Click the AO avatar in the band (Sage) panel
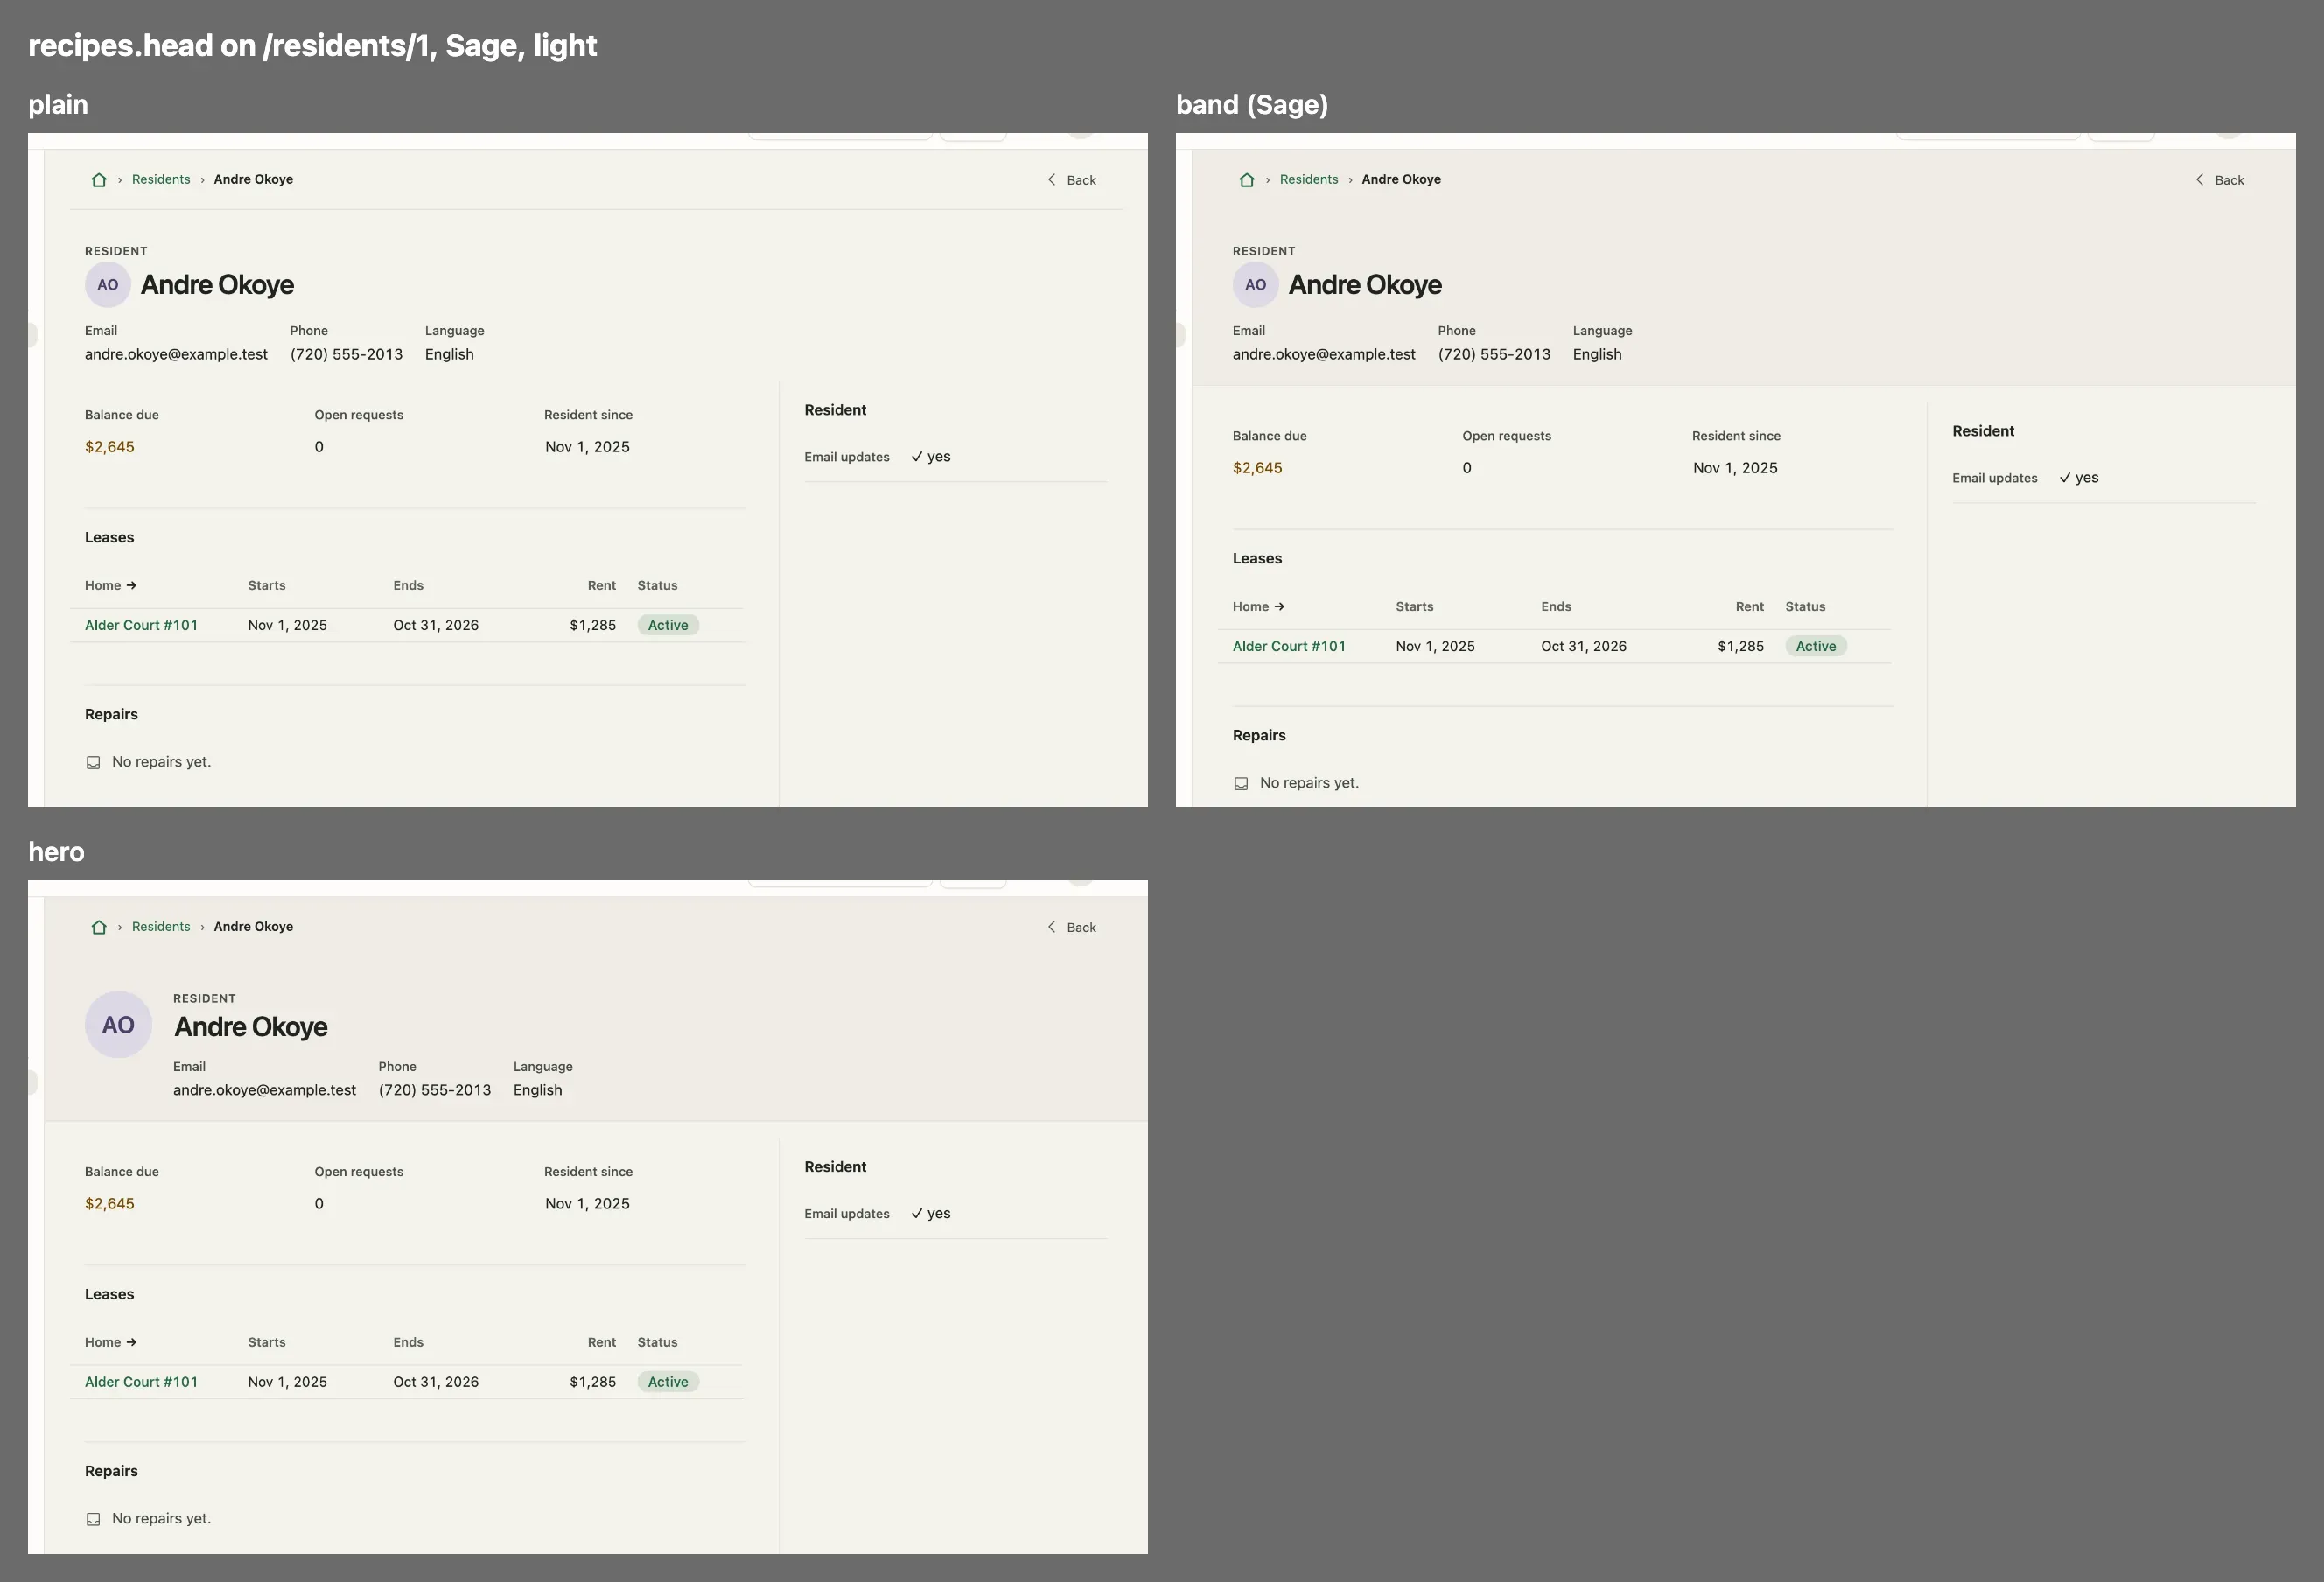The image size is (2324, 1582). (x=1256, y=285)
